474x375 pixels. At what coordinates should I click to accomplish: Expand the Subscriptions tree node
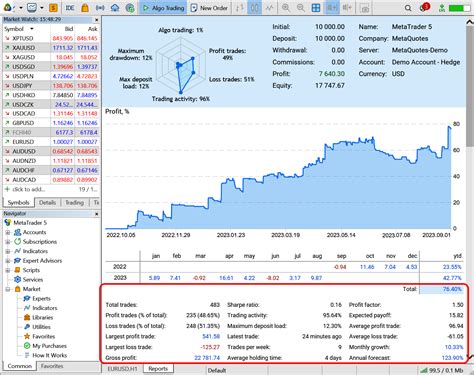point(8,242)
